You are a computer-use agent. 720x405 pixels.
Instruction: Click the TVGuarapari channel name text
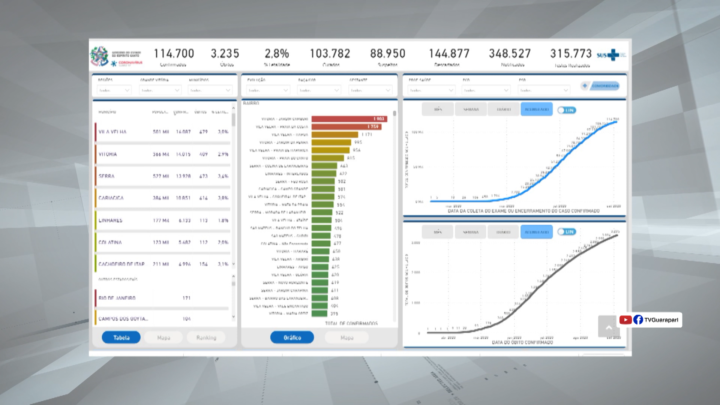(x=661, y=320)
